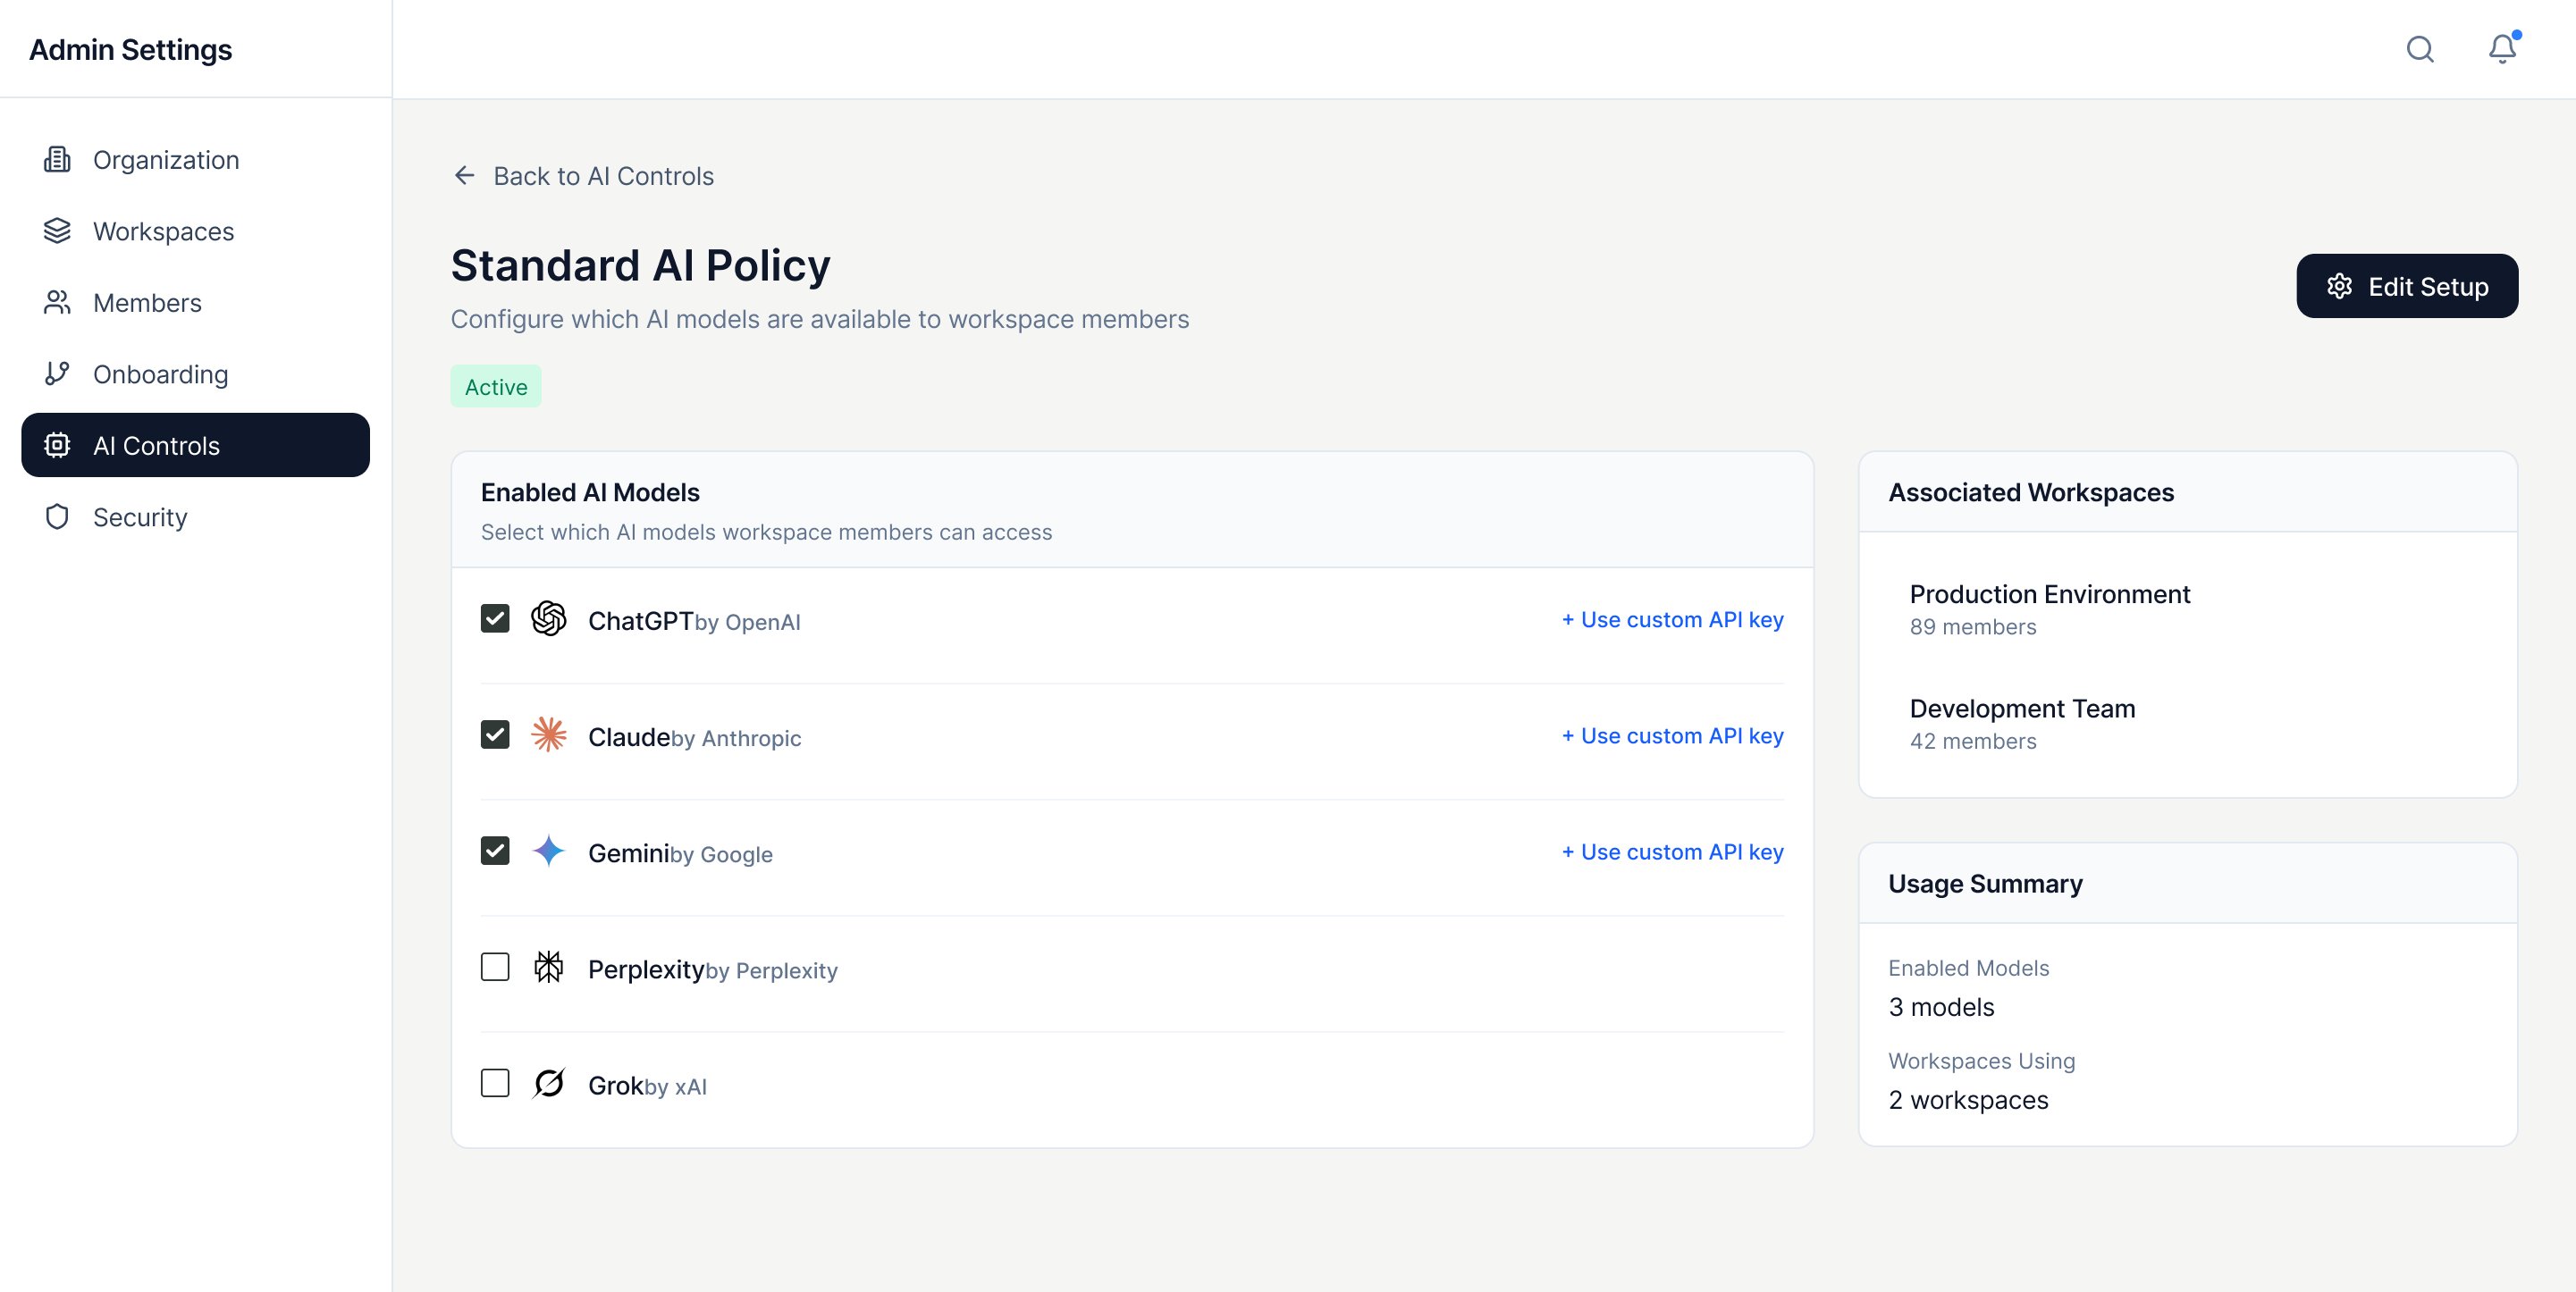Click the gear icon in Edit Setup
This screenshot has height=1292, width=2576.
(x=2339, y=286)
